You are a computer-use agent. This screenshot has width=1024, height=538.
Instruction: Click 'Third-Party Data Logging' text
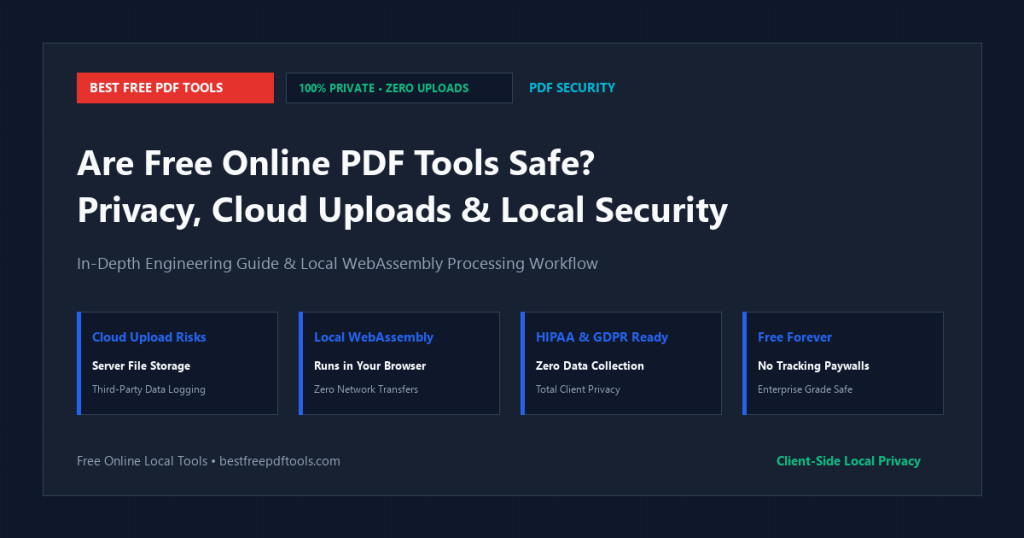pyautogui.click(x=149, y=389)
